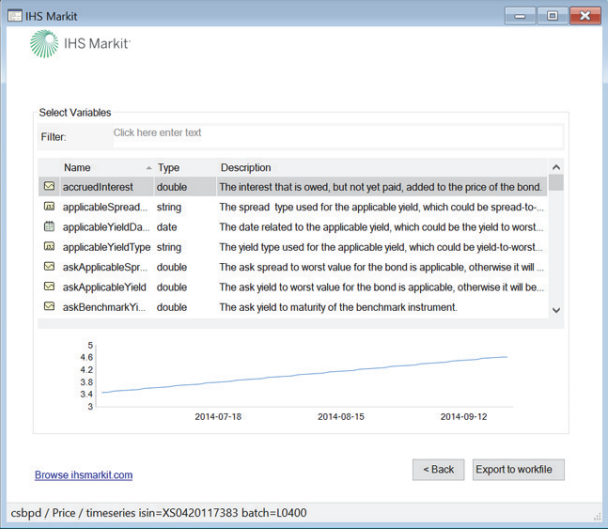Click the 2014-09-12 chart axis label
This screenshot has height=529, width=608.
(463, 417)
